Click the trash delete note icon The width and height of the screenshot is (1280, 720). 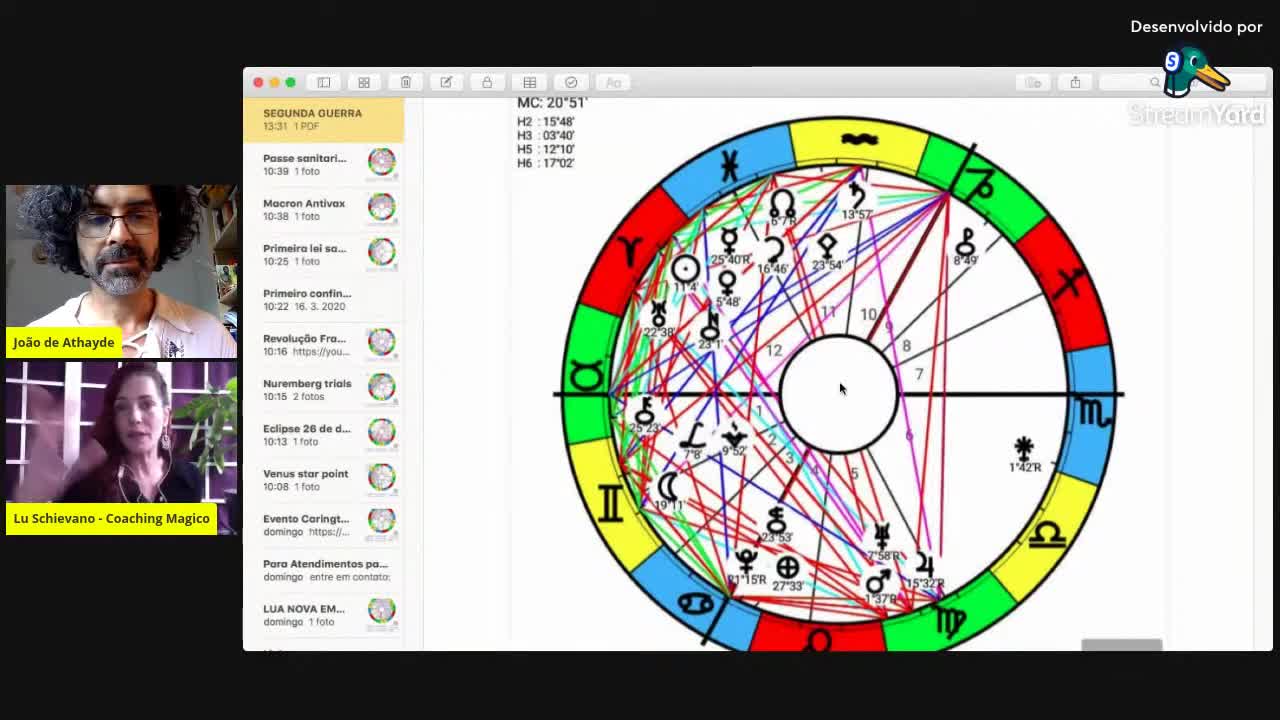[x=405, y=82]
